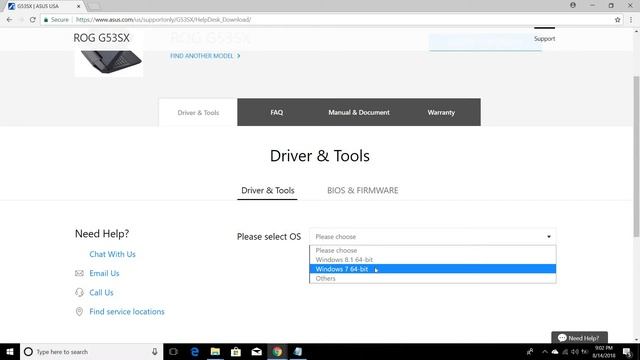This screenshot has width=640, height=360.
Task: Click the FIND ANOTHER MODEL link
Action: click(x=205, y=56)
